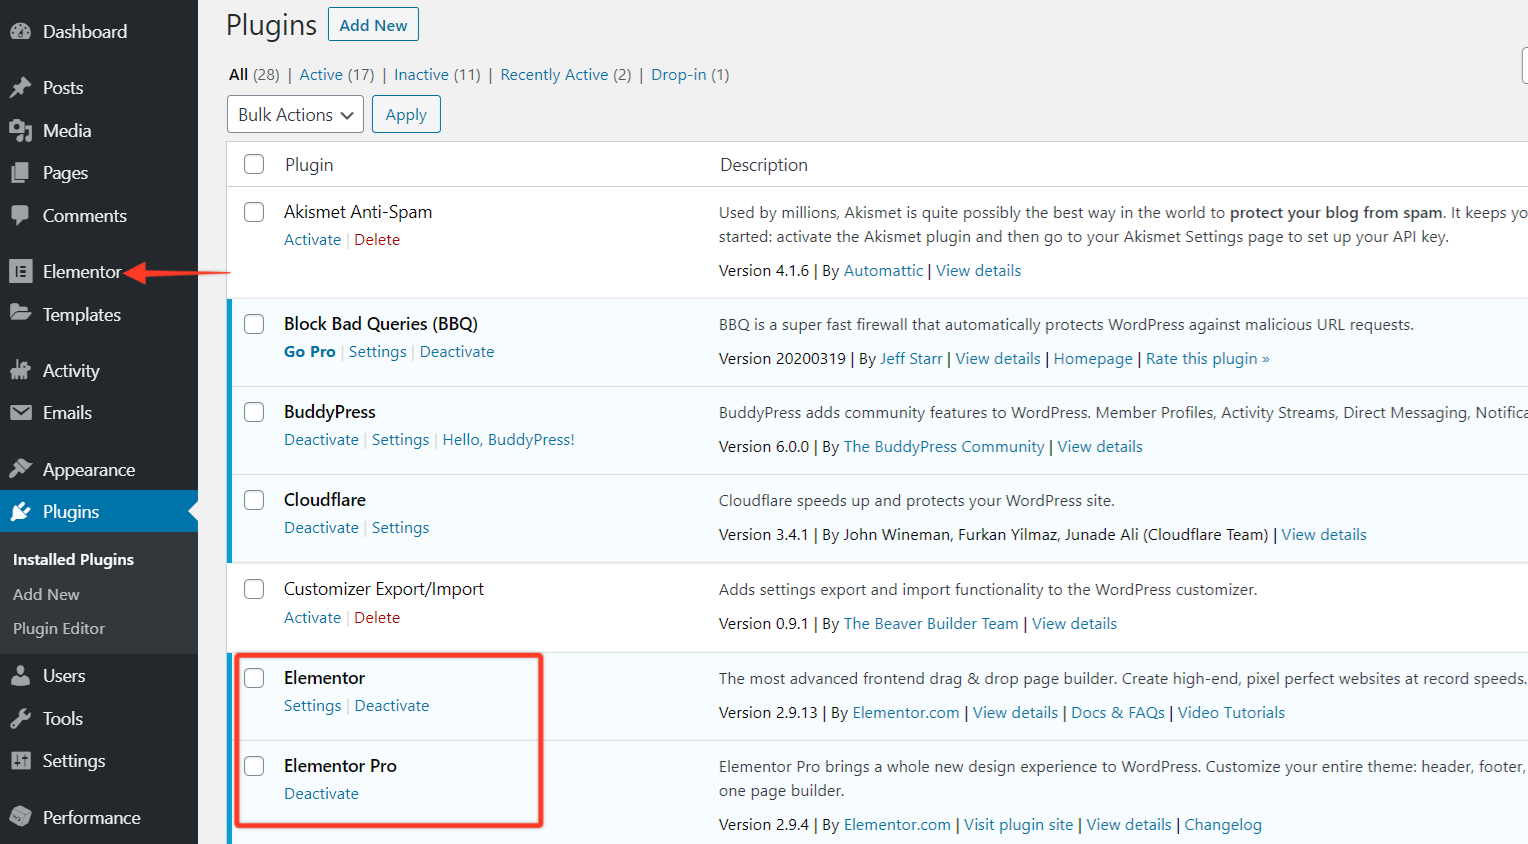Open The Beaver Builder Team link
Viewport: 1528px width, 844px height.
(931, 623)
